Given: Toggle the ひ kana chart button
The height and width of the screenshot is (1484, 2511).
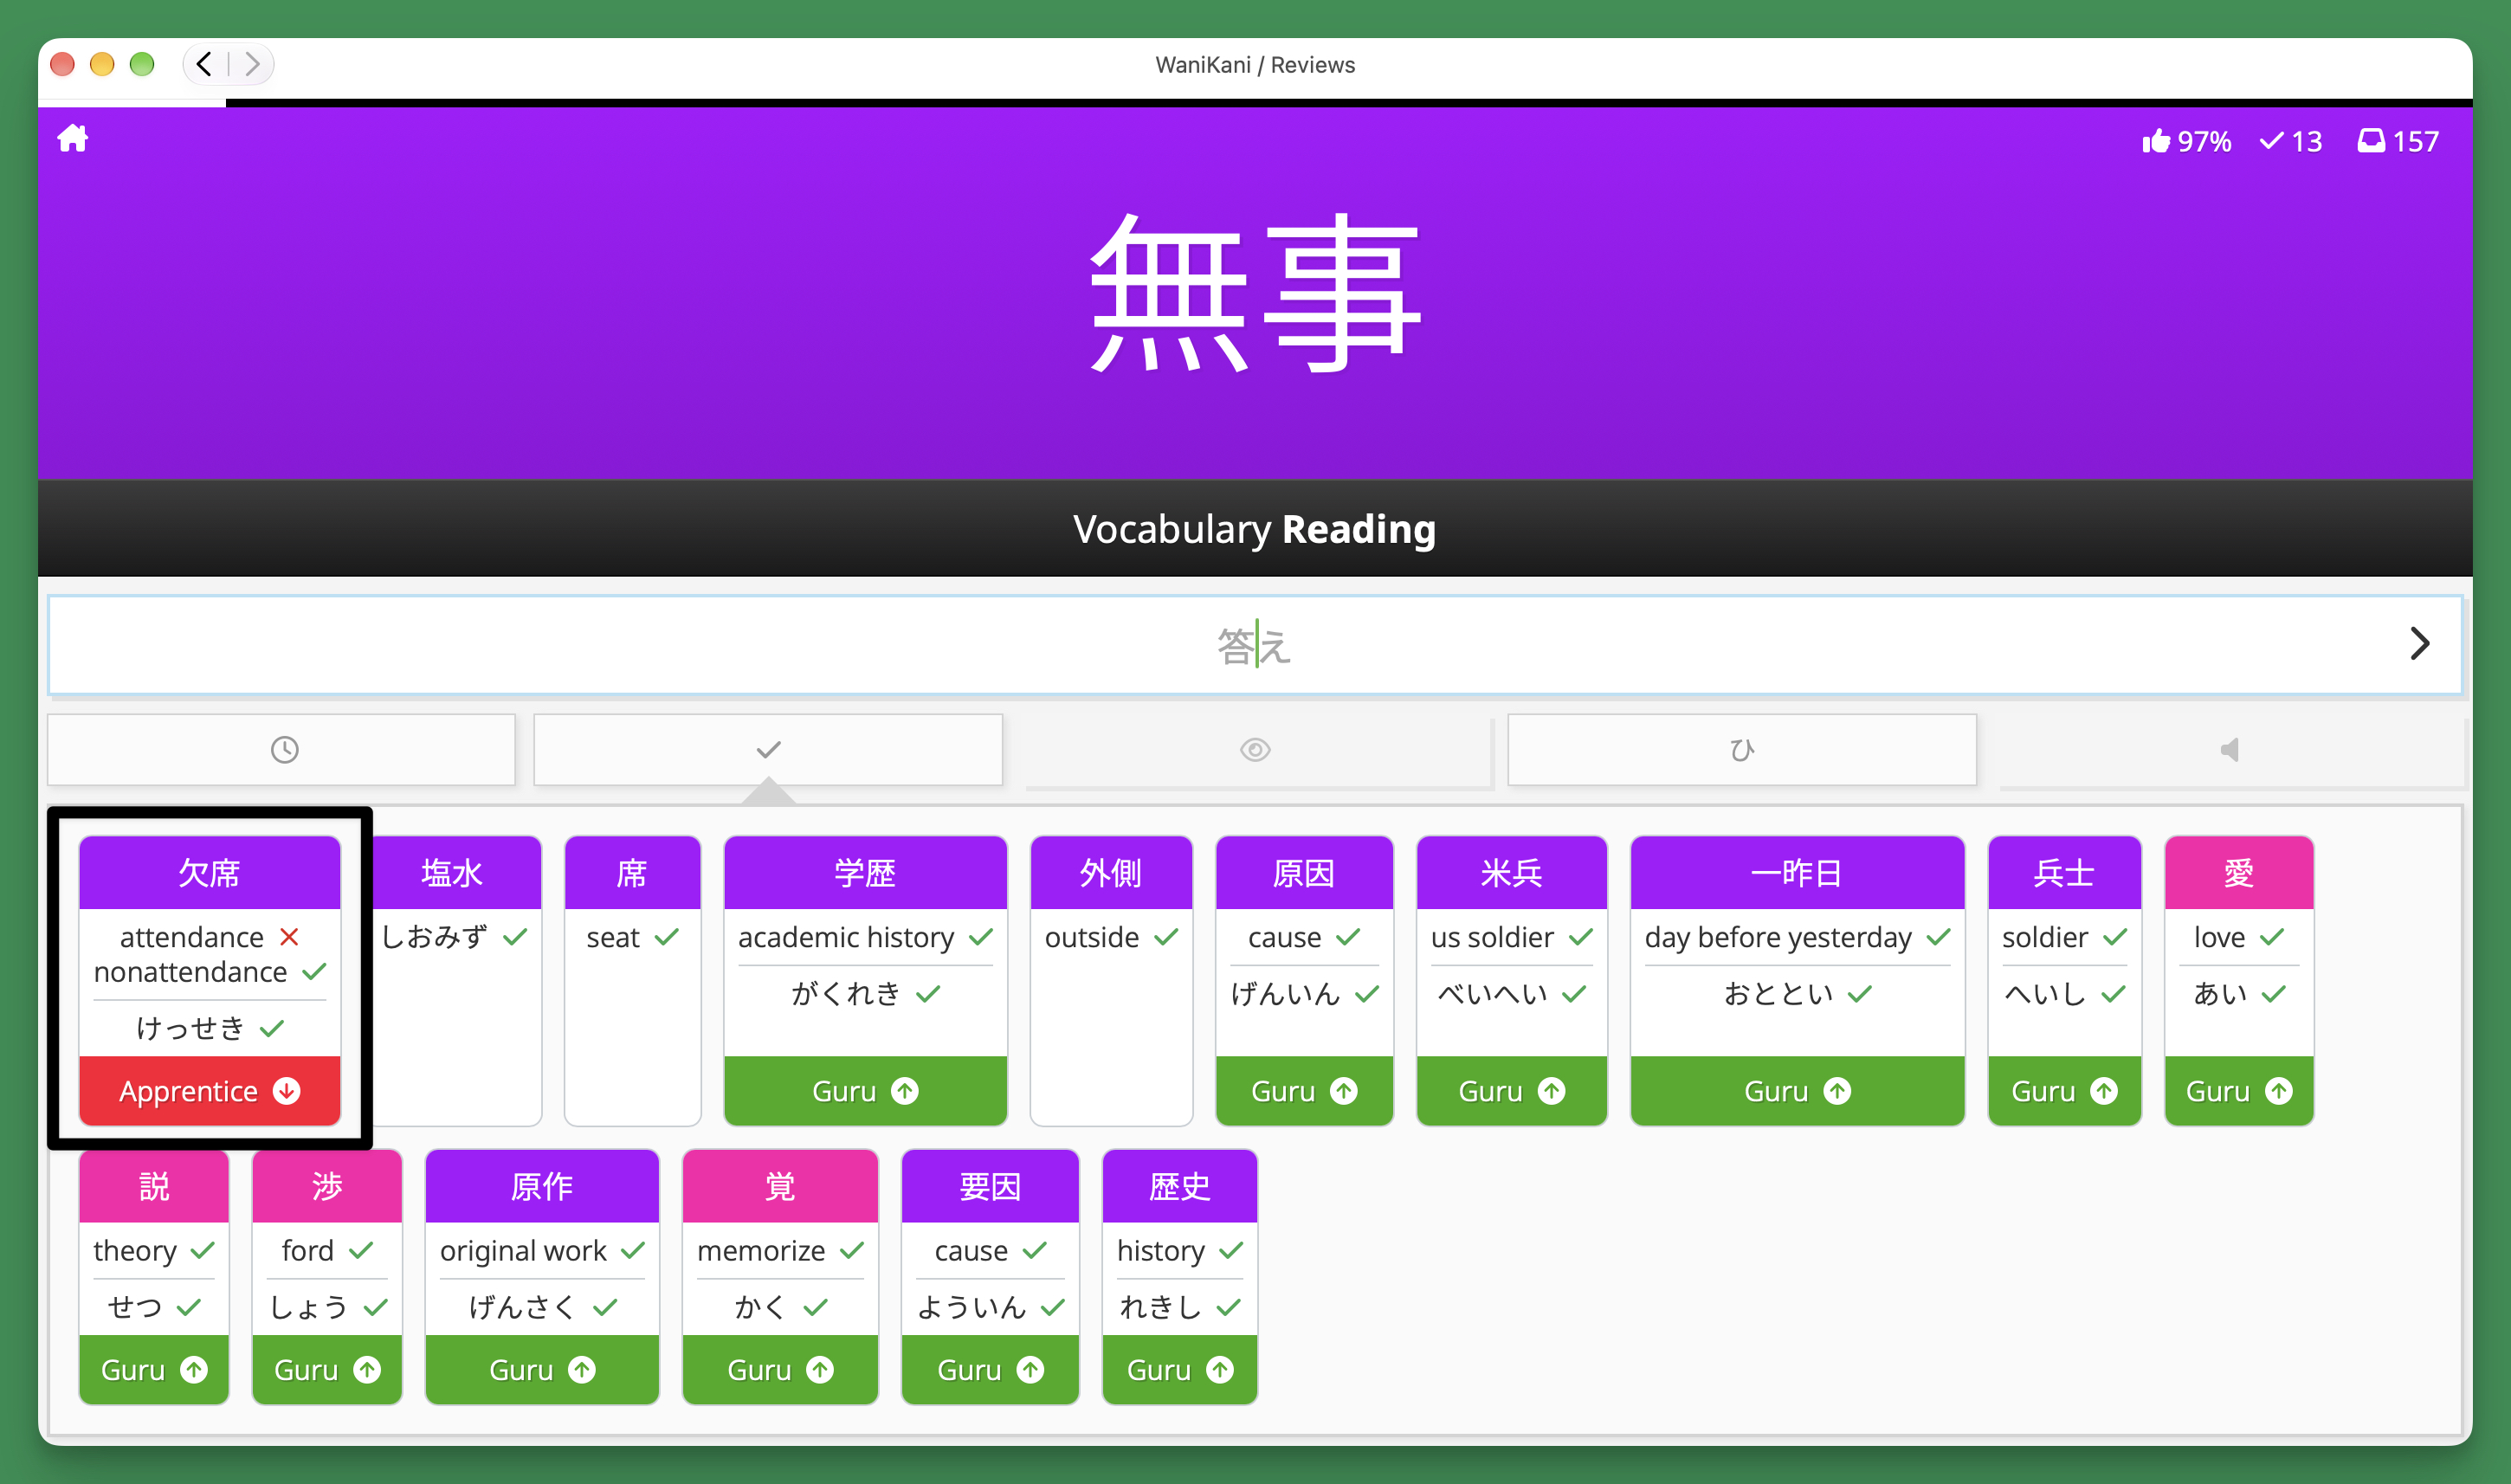Looking at the screenshot, I should 1741,750.
